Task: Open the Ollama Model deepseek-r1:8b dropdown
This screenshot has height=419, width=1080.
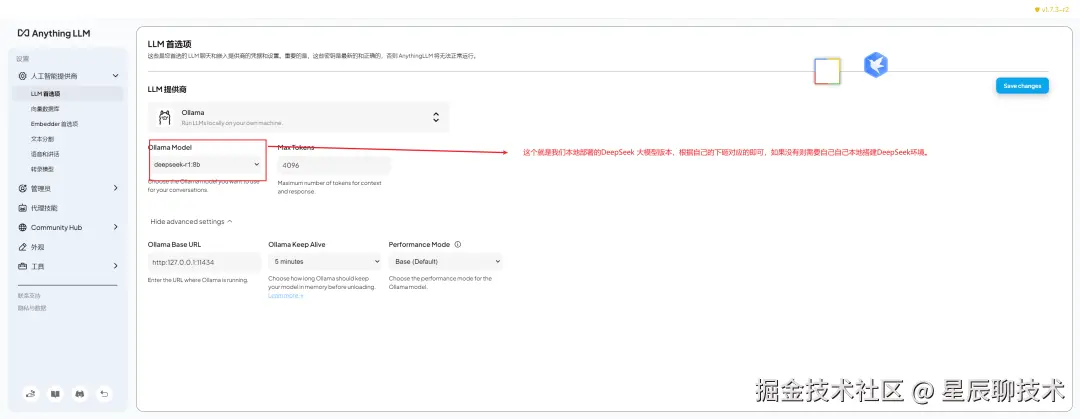Action: 207,165
